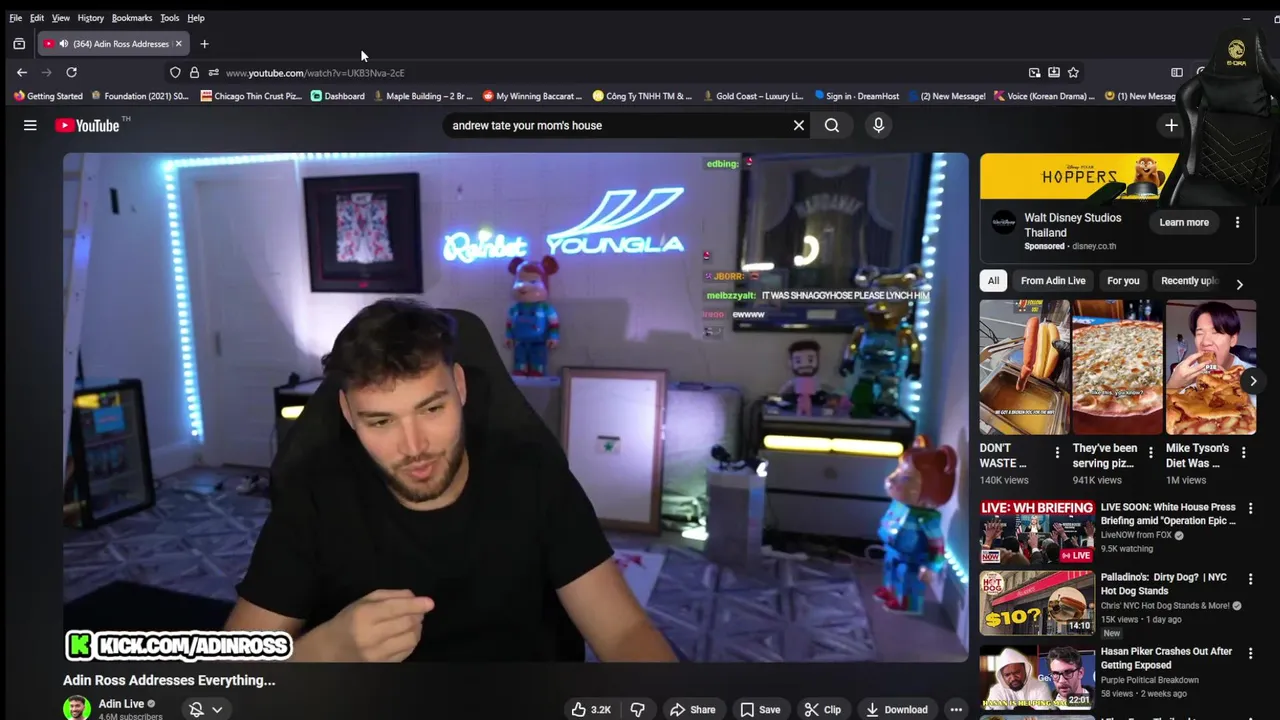This screenshot has height=720, width=1280.
Task: Clear the search box with the X icon
Action: pyautogui.click(x=798, y=125)
